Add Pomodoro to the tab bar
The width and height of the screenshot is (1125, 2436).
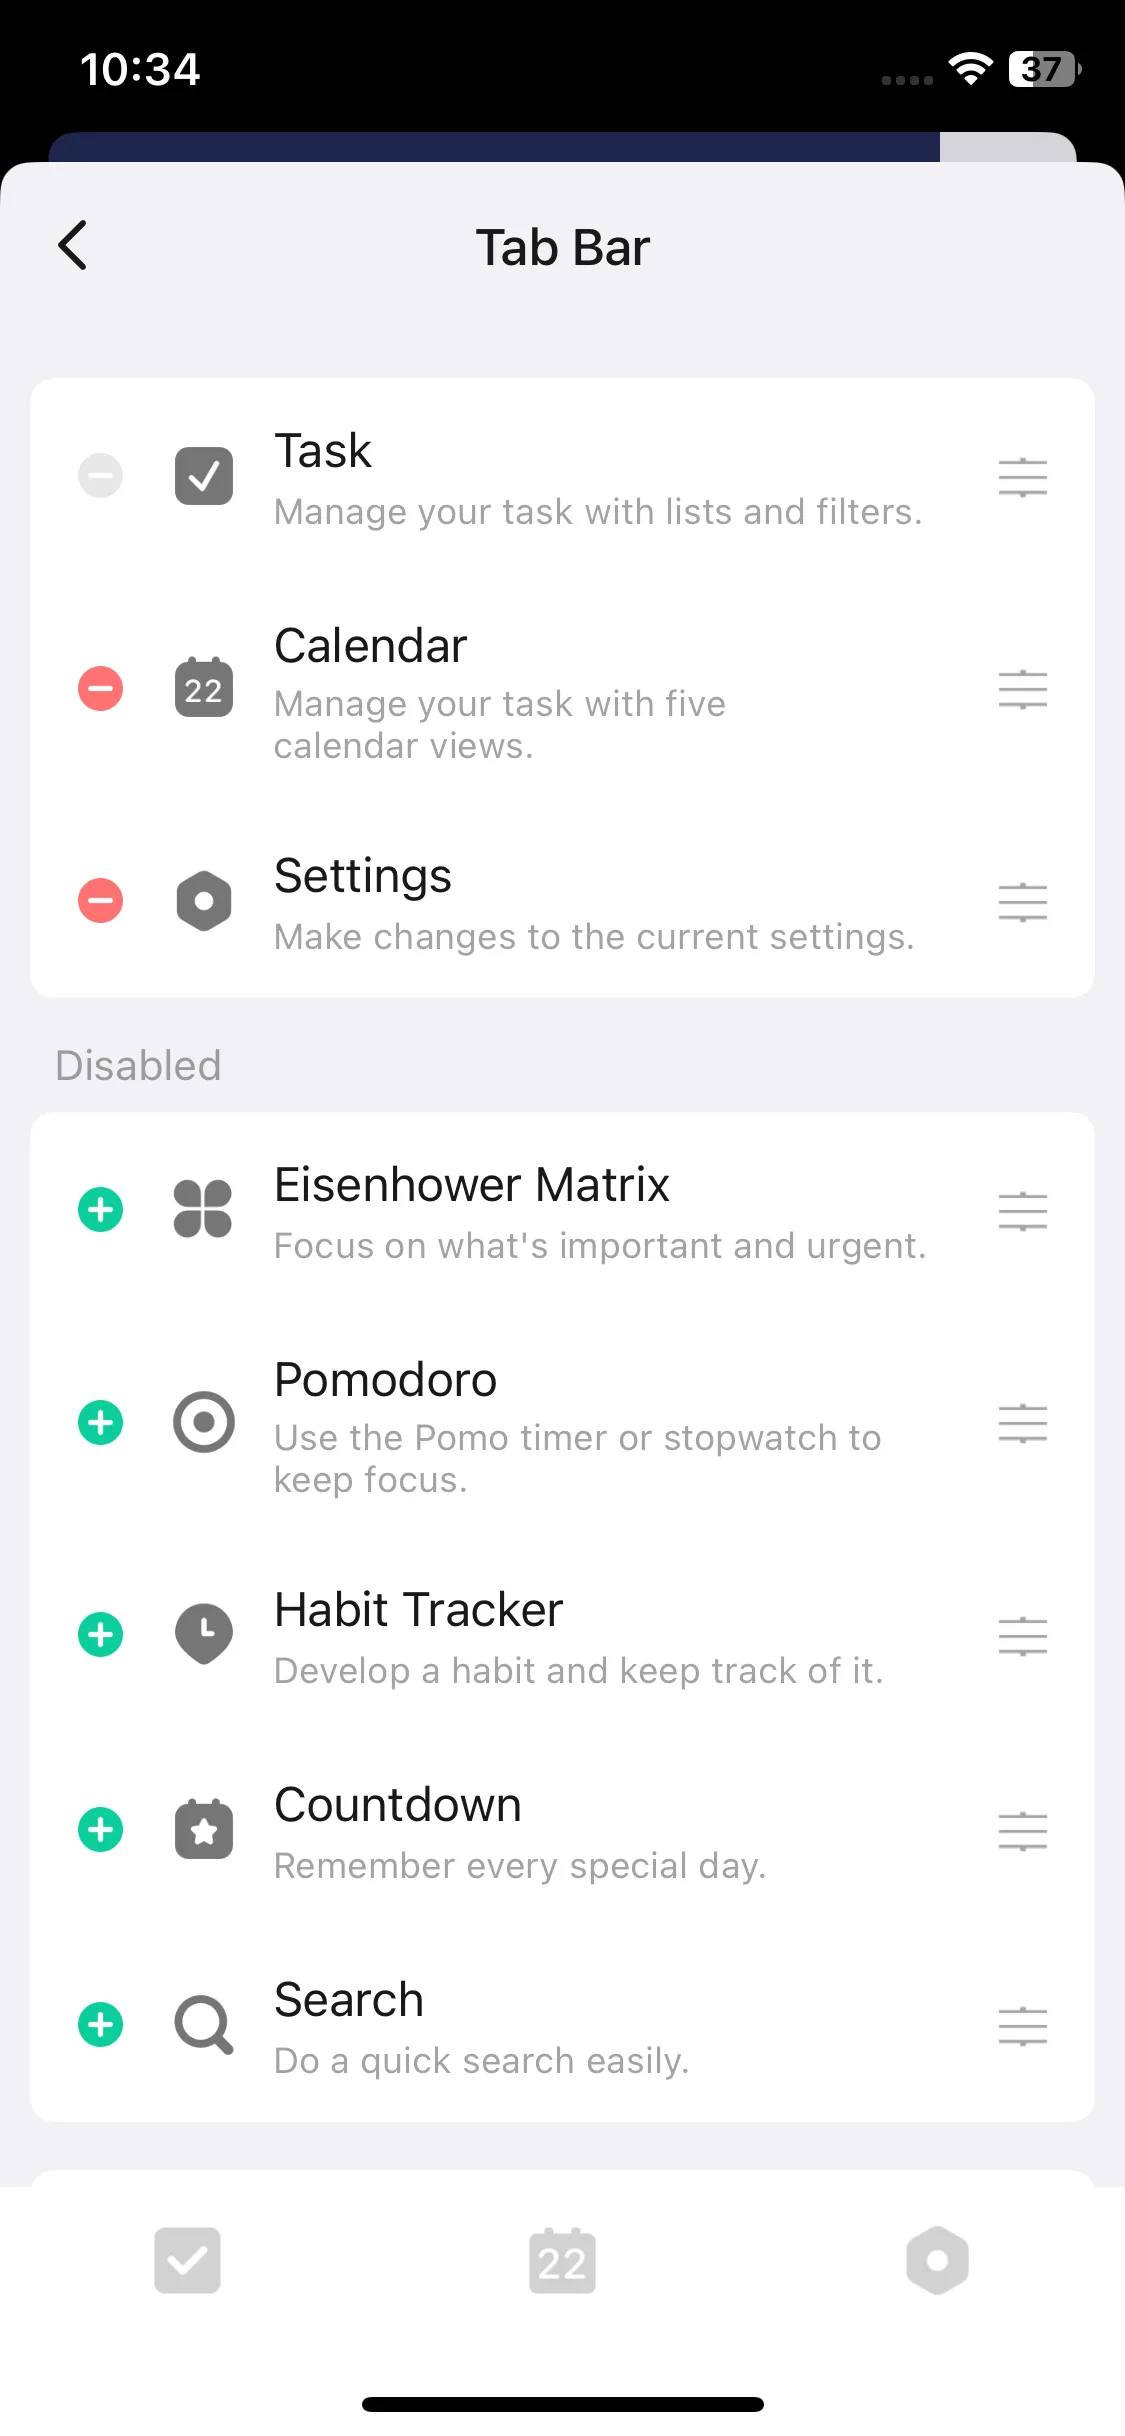coord(101,1422)
